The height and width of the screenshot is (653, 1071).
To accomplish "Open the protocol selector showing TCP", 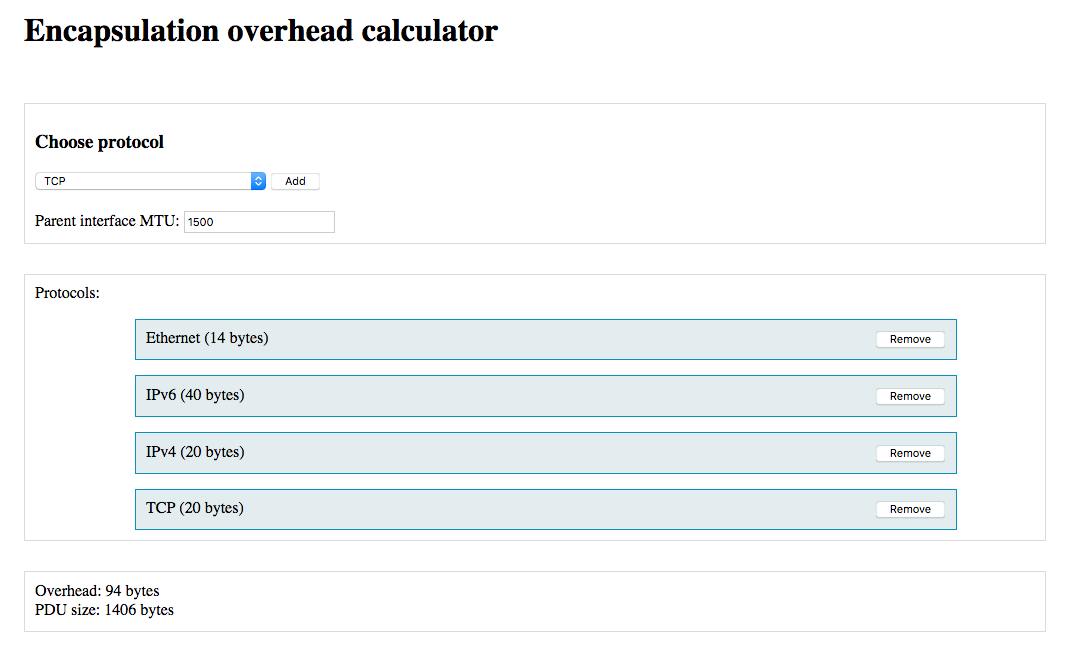I will click(x=150, y=181).
